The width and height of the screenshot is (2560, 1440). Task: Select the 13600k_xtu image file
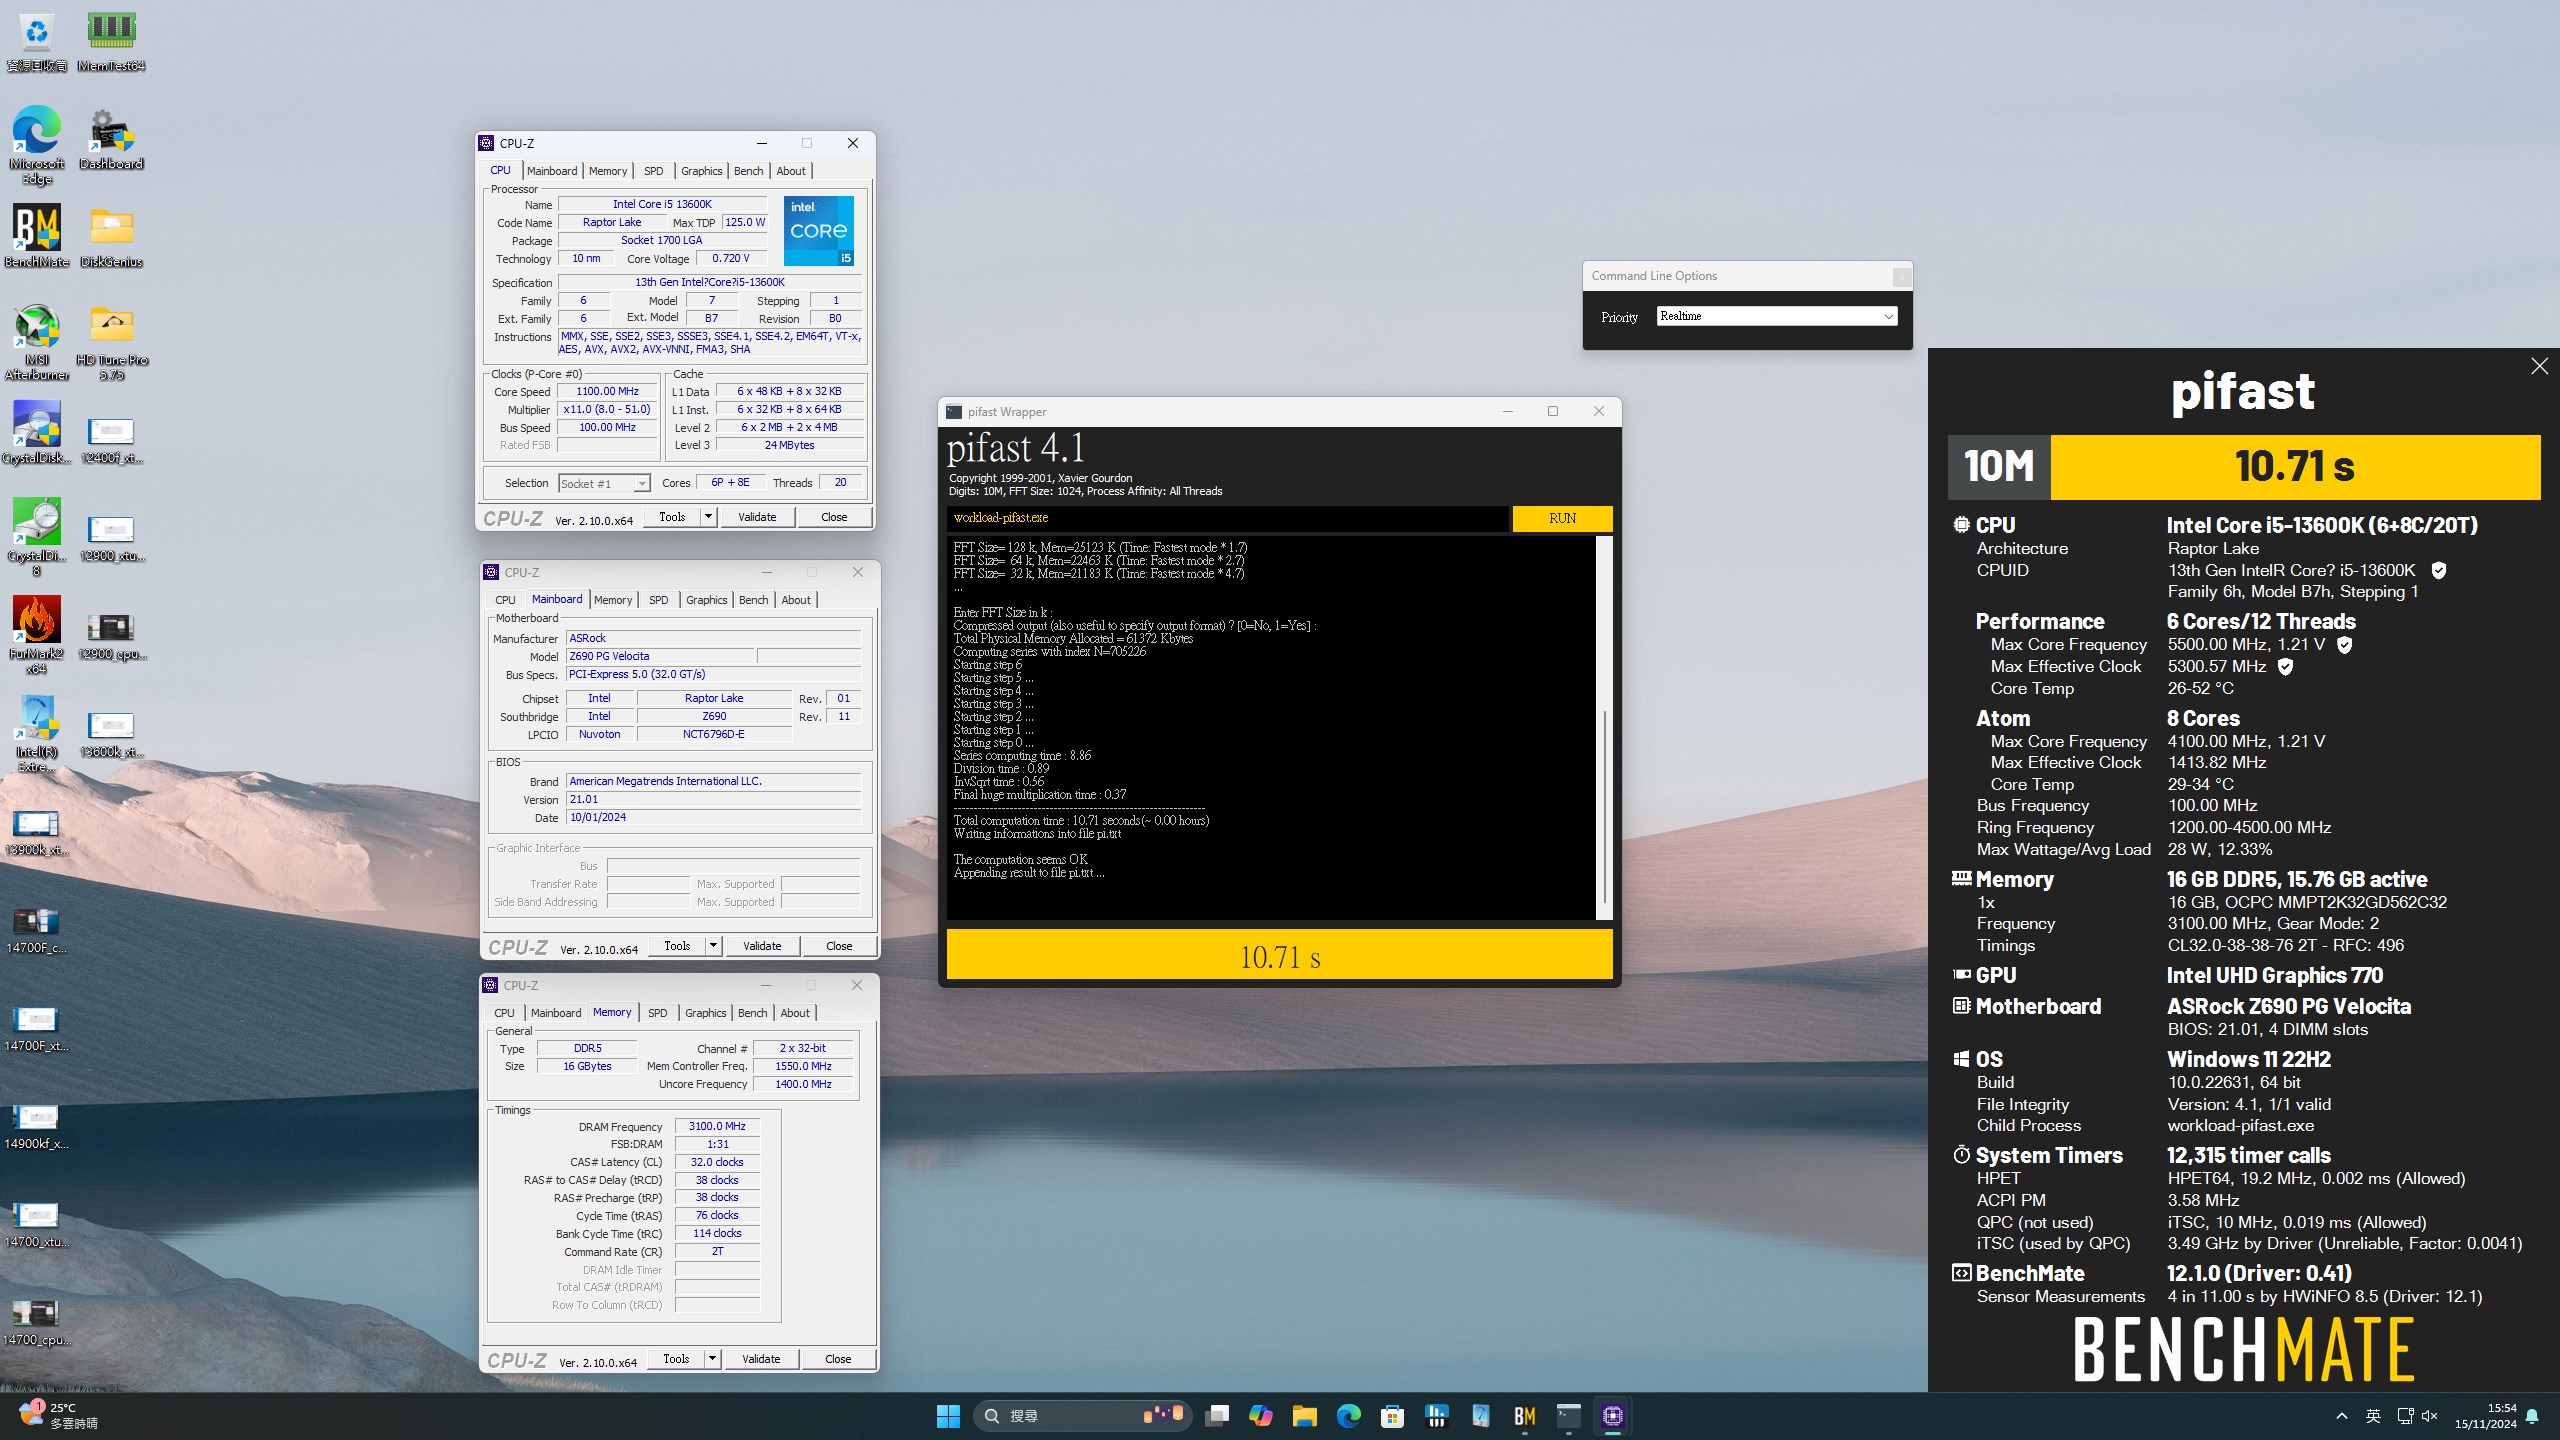[x=111, y=734]
